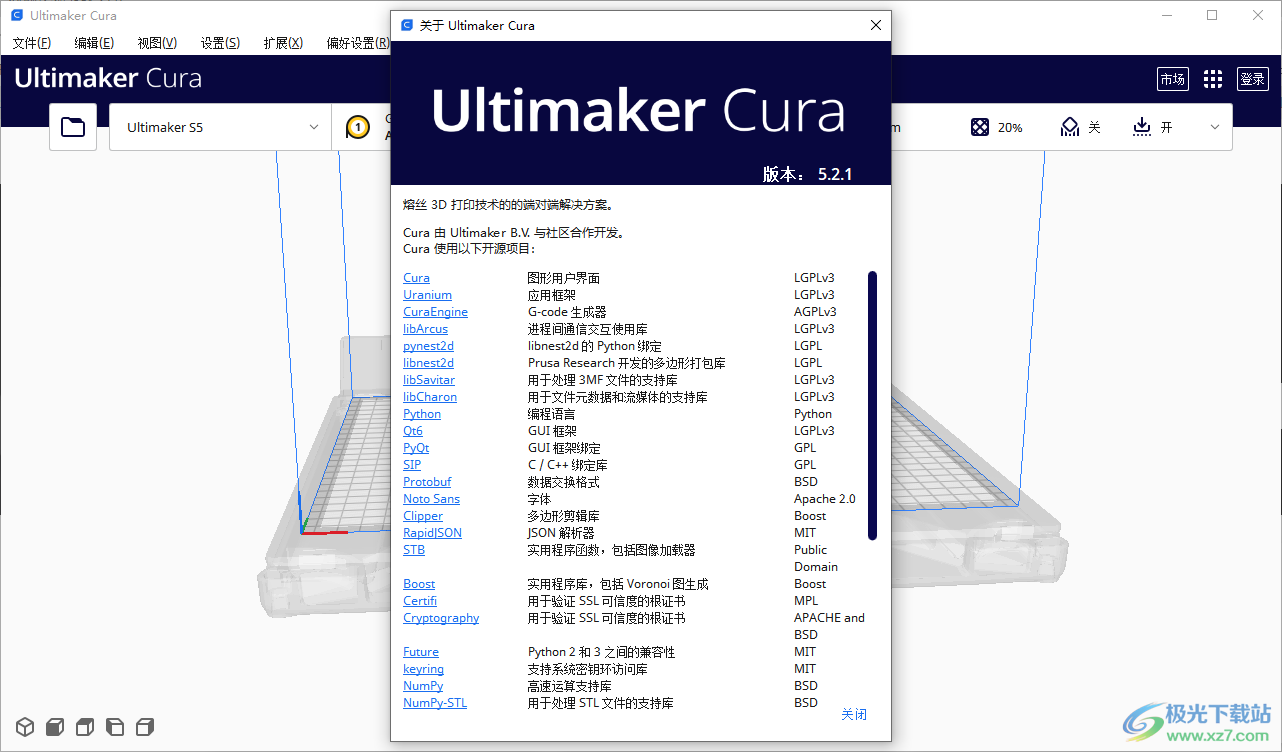Click the build plate adhesion icon

[1142, 127]
